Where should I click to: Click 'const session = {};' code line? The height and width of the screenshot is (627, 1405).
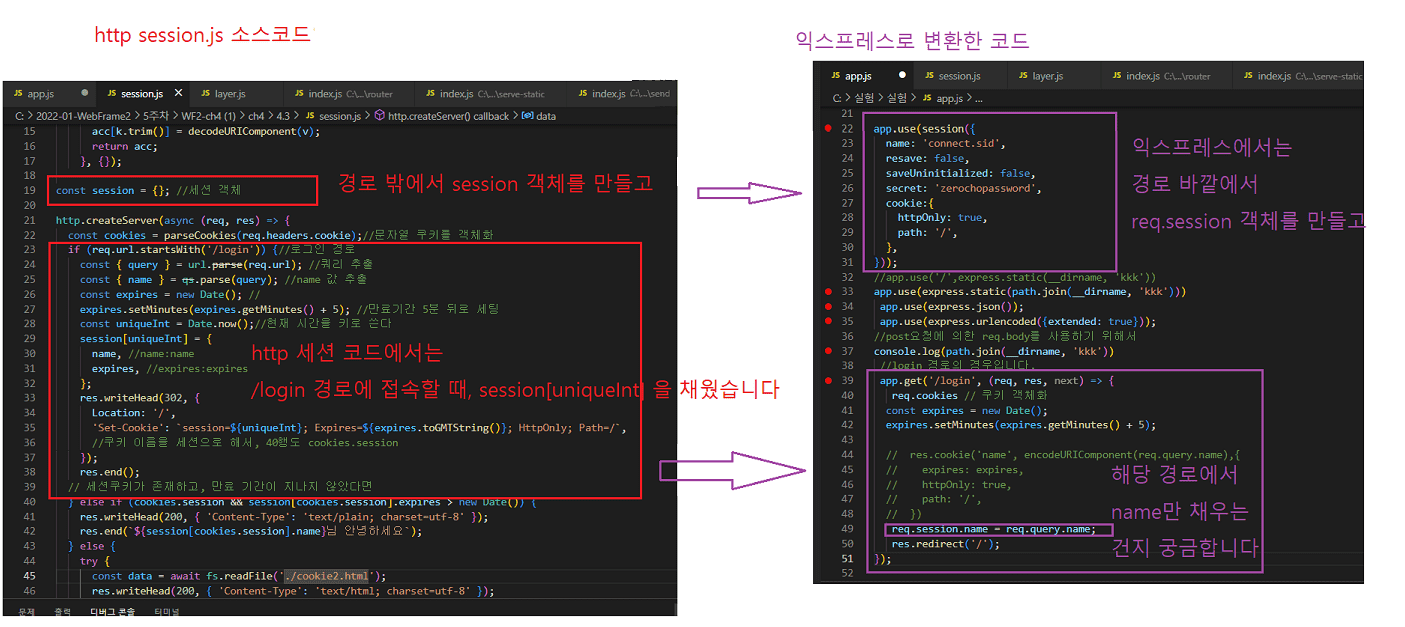pyautogui.click(x=148, y=190)
